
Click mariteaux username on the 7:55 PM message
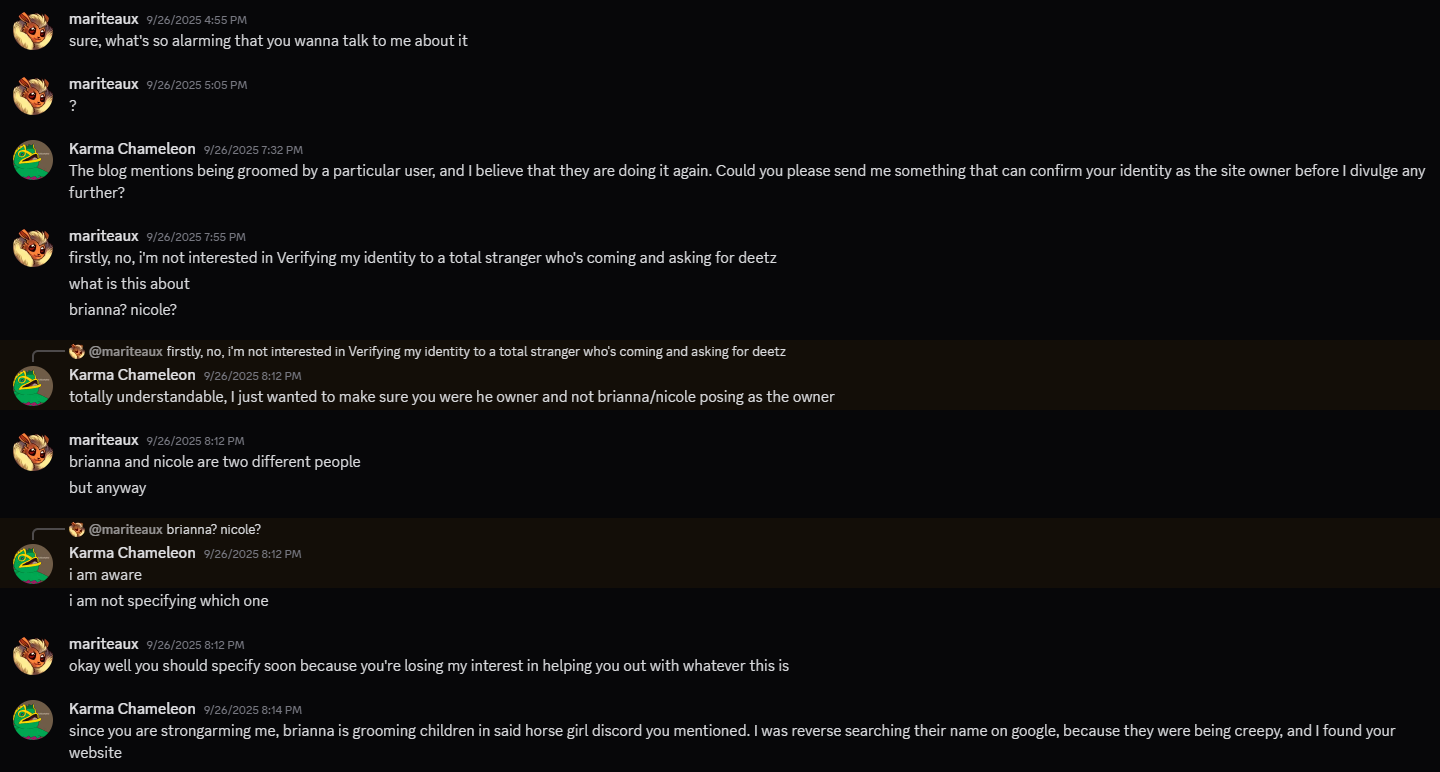[103, 236]
